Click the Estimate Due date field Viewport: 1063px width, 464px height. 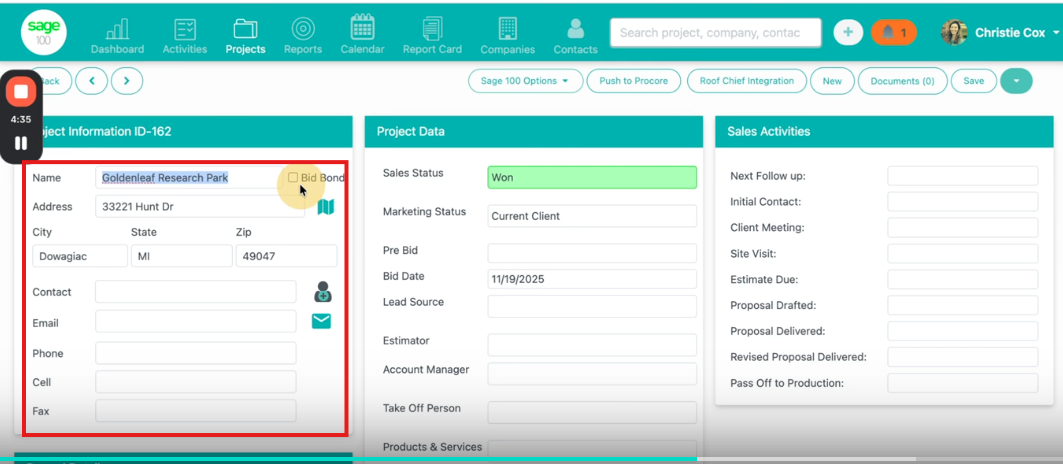click(963, 279)
